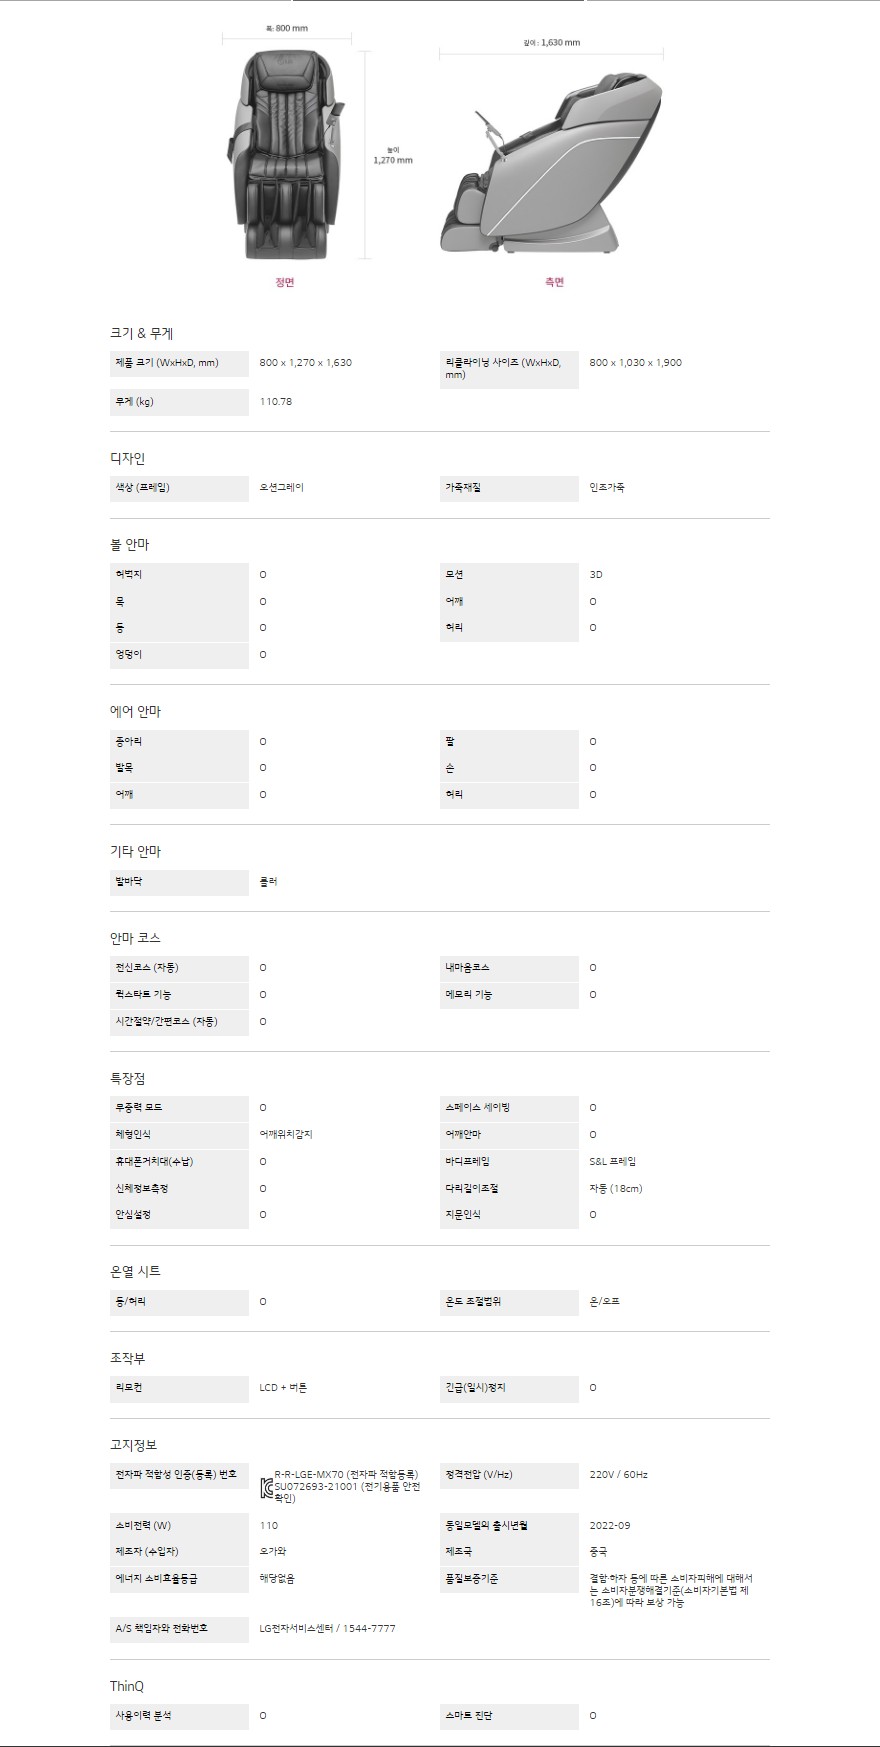Click the 제품 크기 (WxHxD, mm) label

pyautogui.click(x=167, y=363)
